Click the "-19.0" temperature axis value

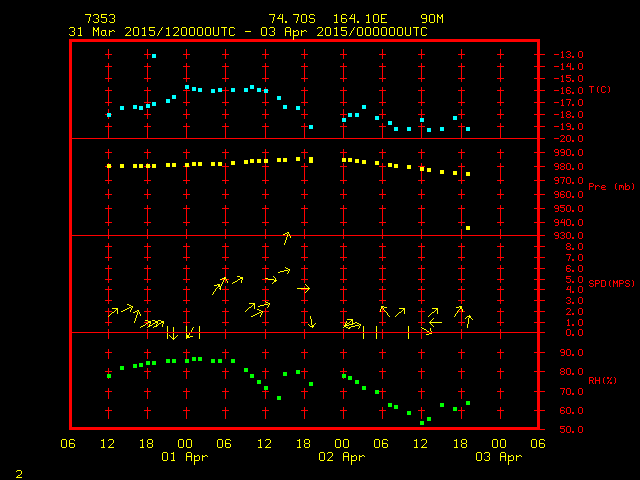568,127
